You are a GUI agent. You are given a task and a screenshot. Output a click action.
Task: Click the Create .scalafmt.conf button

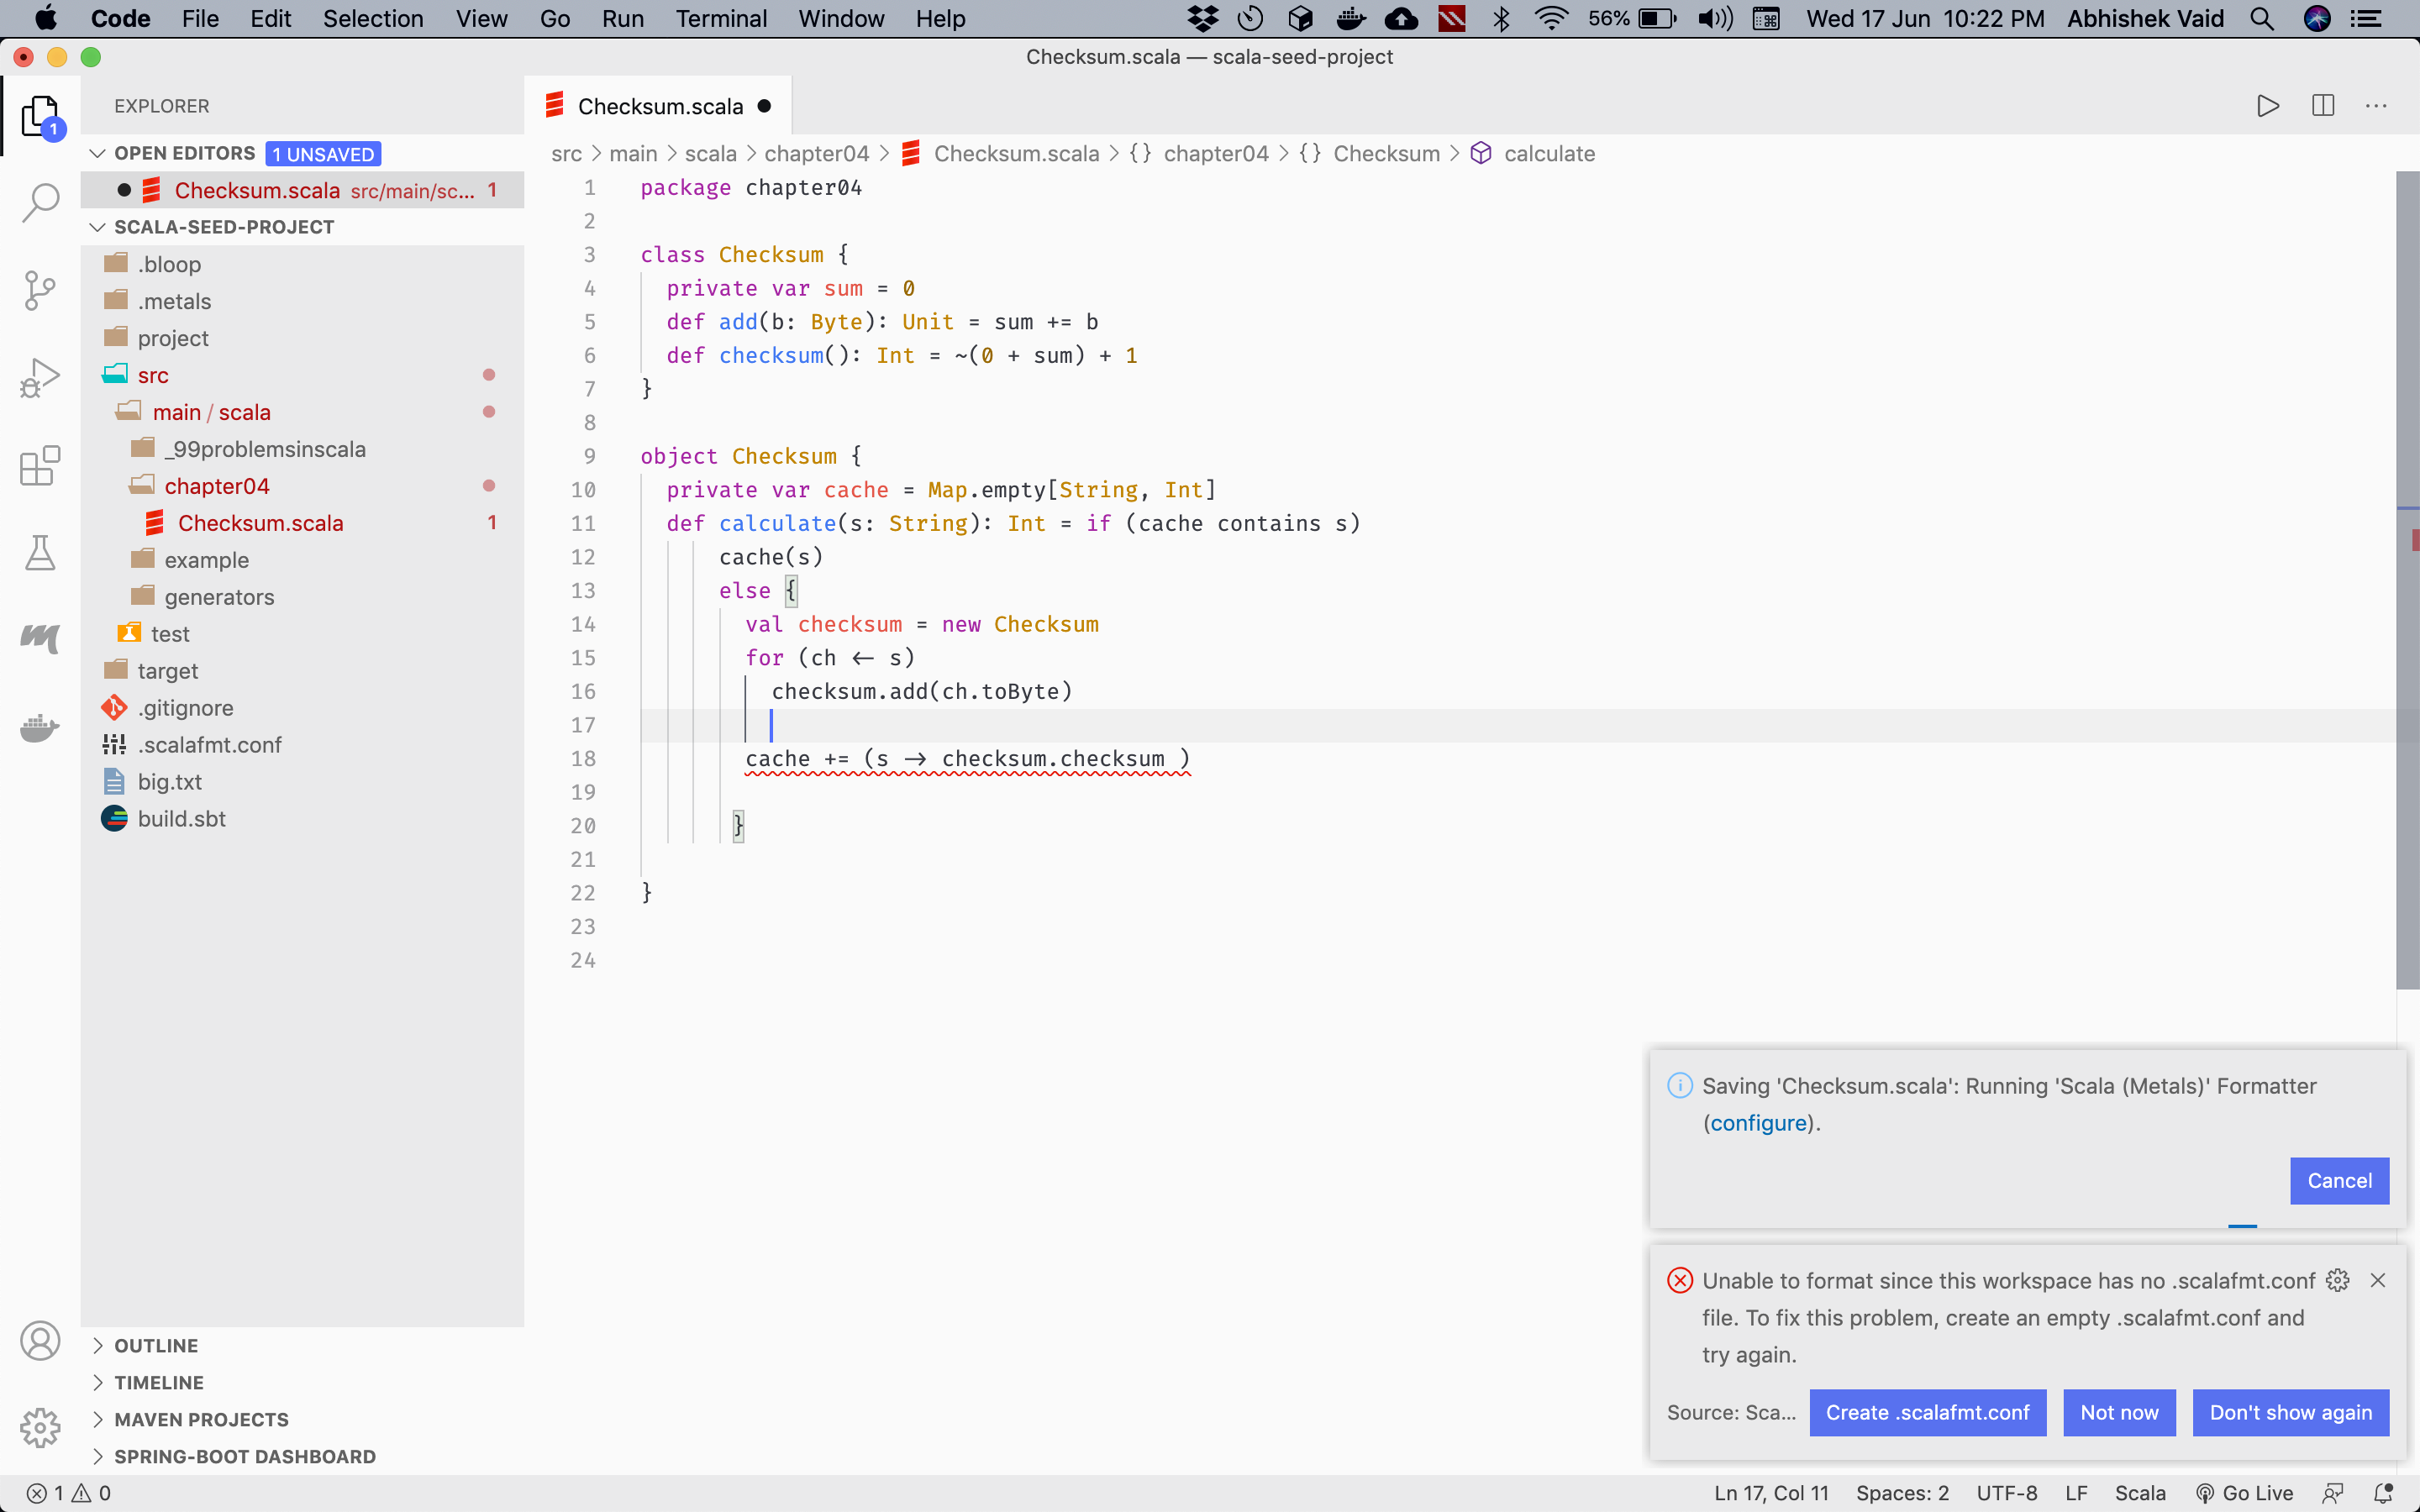pos(1928,1412)
